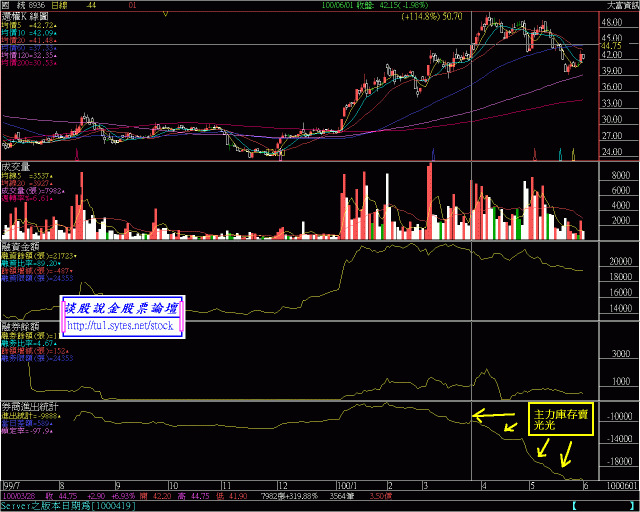Select 餘額增減(張)=152 in short panel
The height and width of the screenshot is (512, 640).
click(35, 351)
